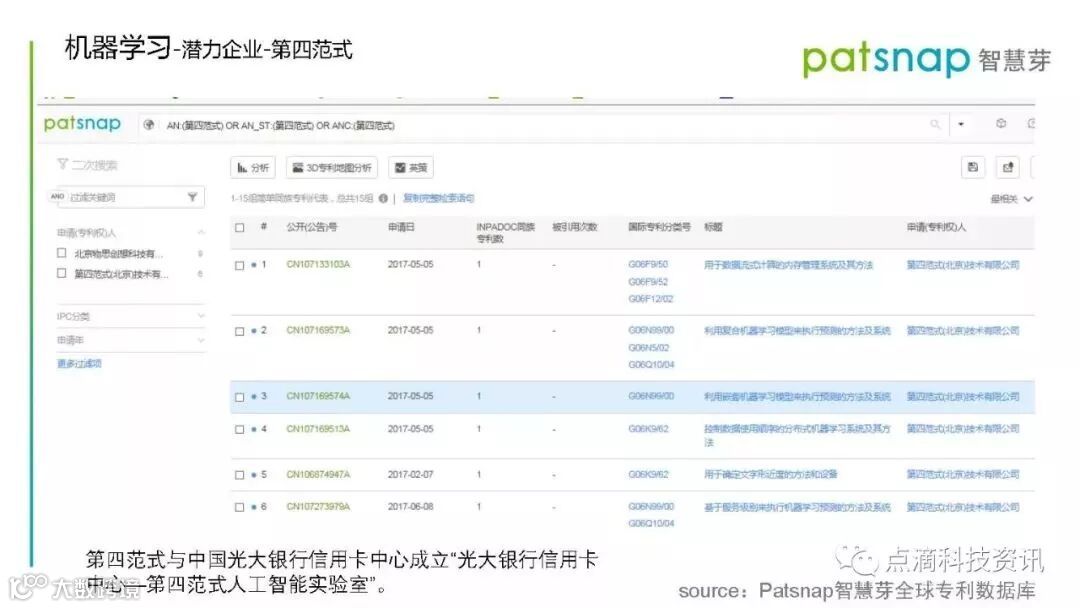
Task: Click the patsnap logo in the search bar
Action: 82,124
